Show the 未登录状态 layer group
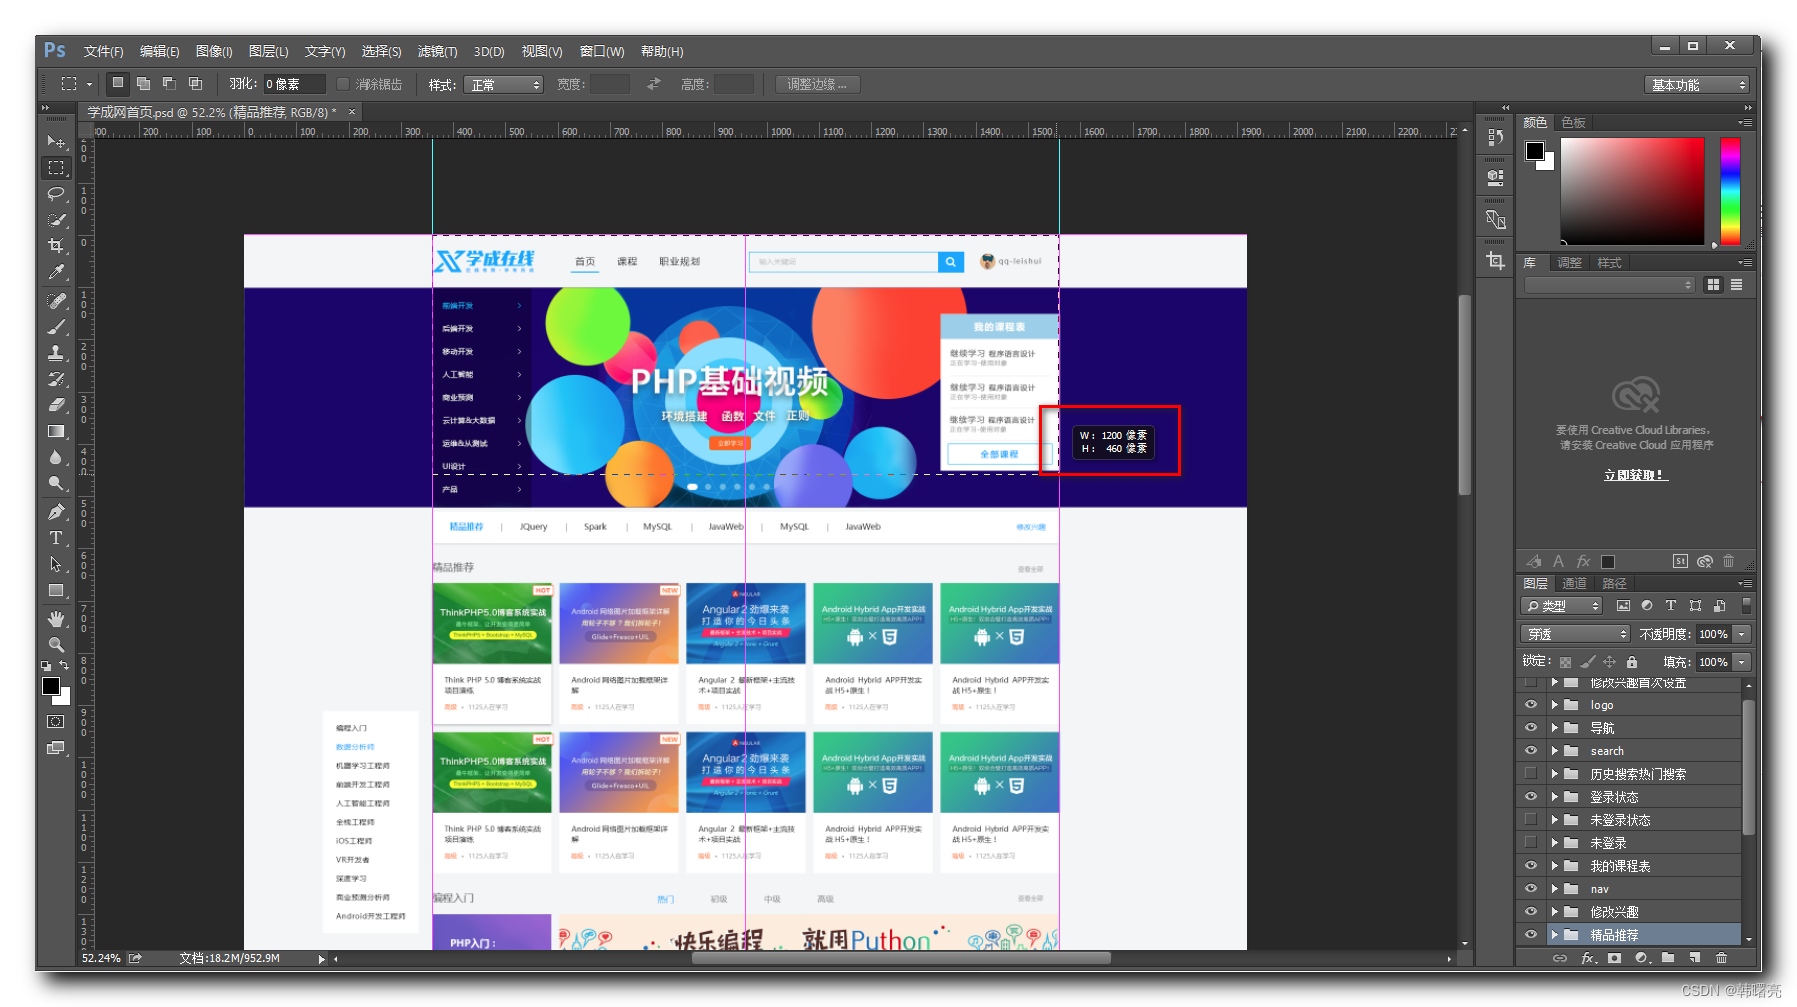Viewport: 1797px width, 1007px height. 1530,820
